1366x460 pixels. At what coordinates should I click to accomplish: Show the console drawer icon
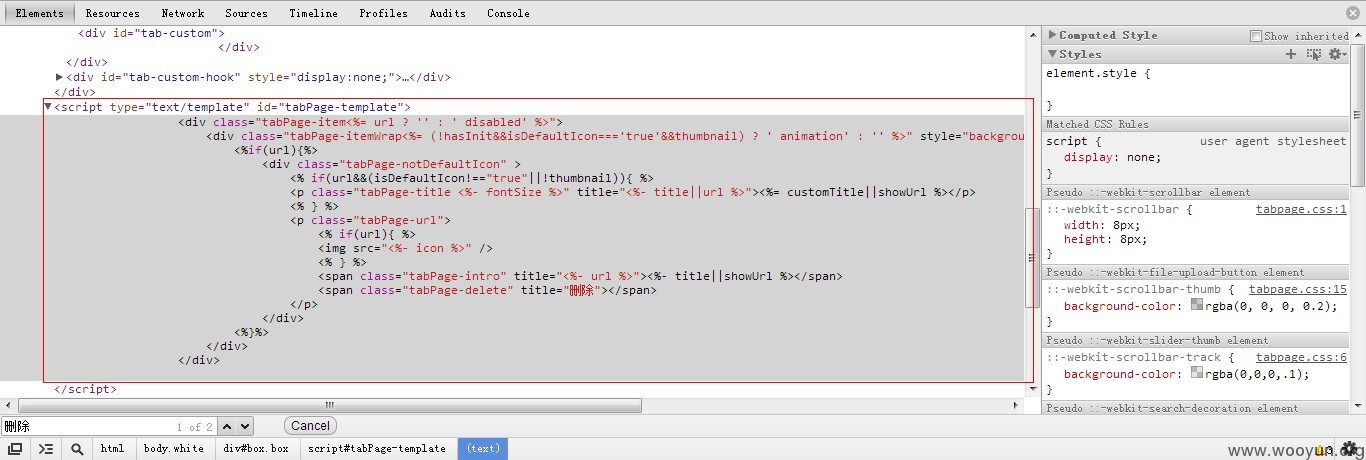[x=46, y=449]
